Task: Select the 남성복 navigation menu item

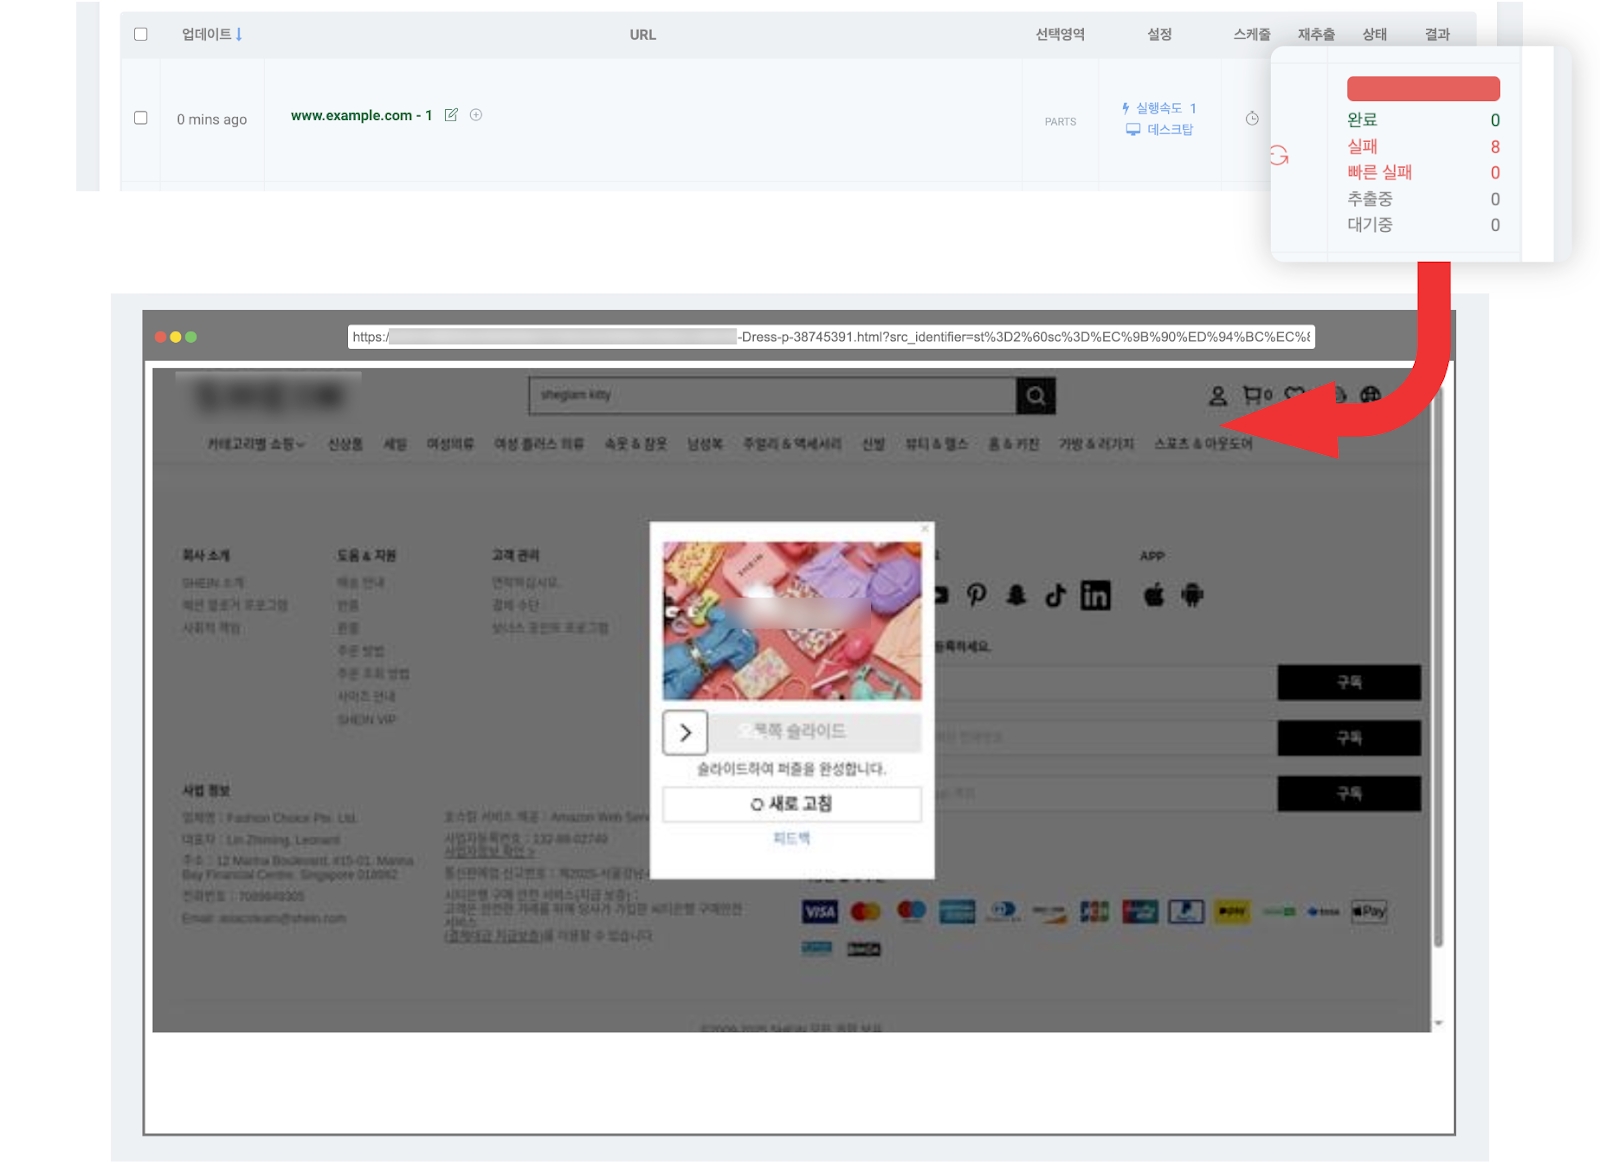Action: click(704, 444)
